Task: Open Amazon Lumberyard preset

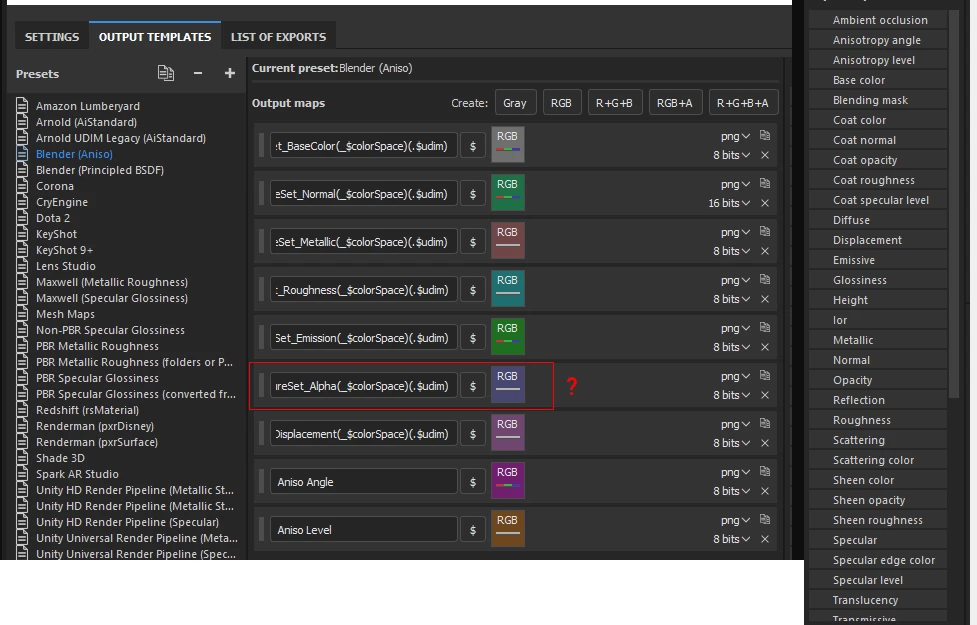Action: coord(88,106)
